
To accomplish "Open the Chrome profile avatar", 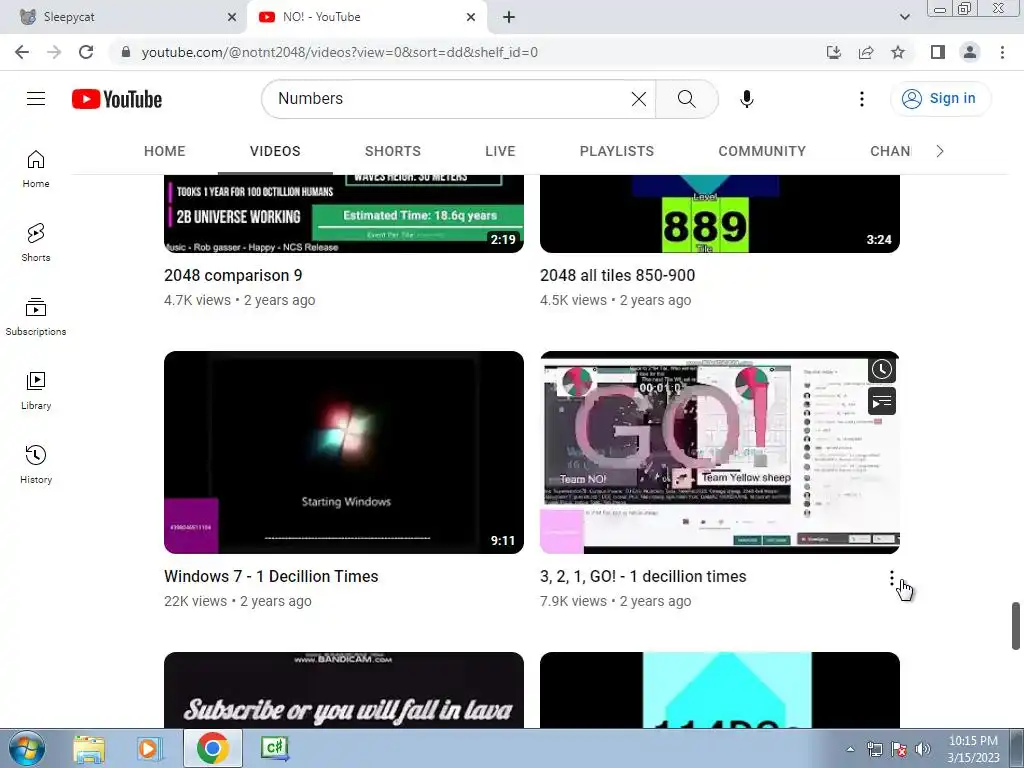I will pos(970,52).
